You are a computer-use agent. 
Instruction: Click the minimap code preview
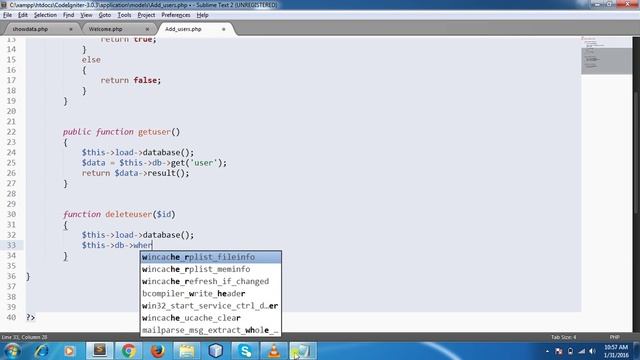[x=606, y=55]
